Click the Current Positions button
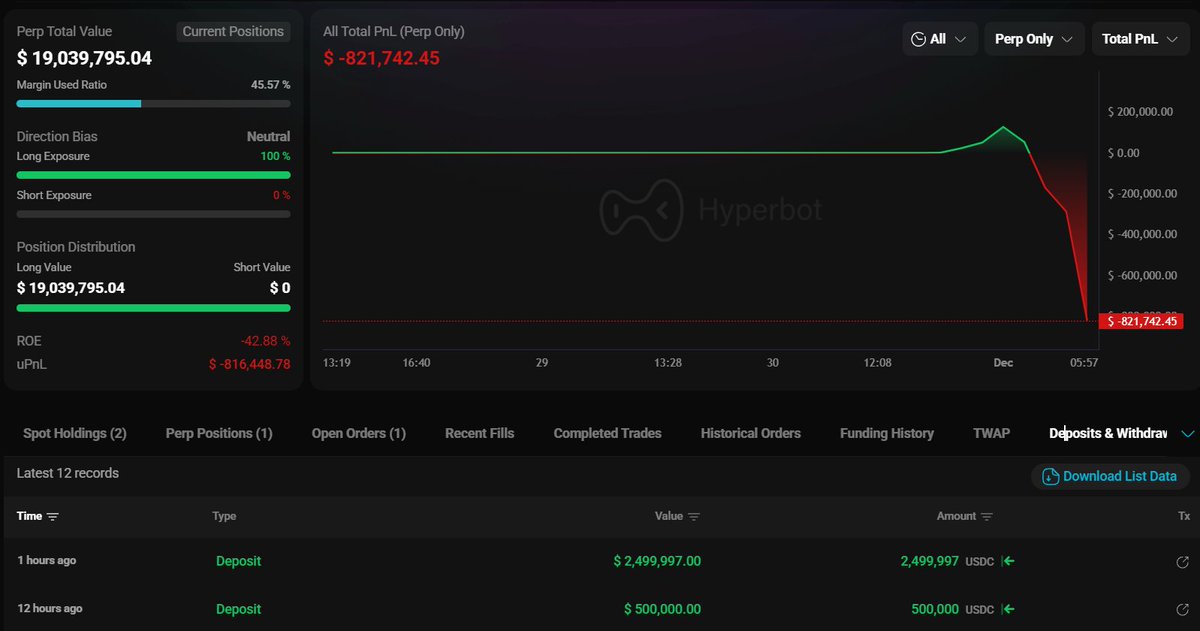1200x631 pixels. (233, 31)
